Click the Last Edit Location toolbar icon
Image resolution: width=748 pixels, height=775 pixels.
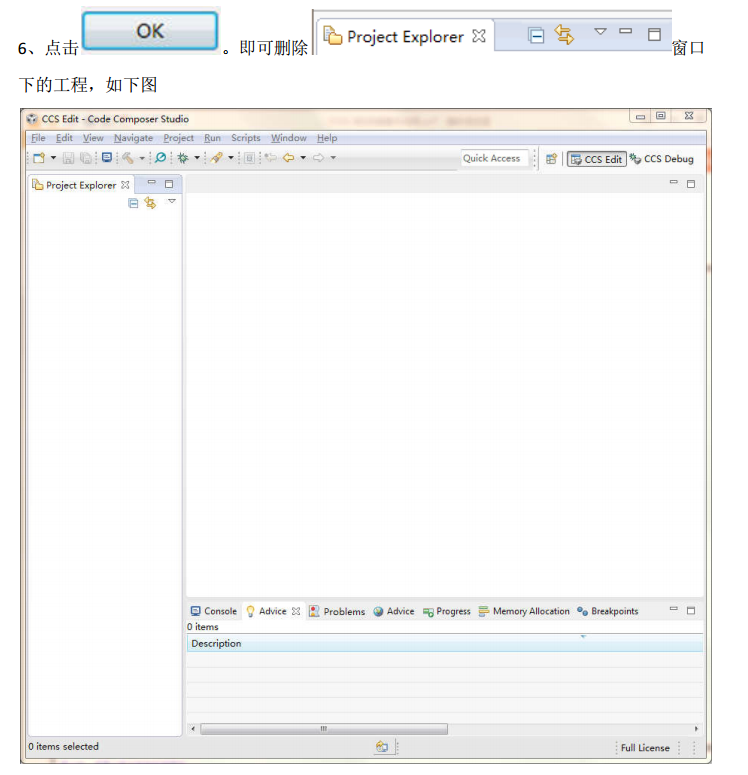tap(270, 158)
